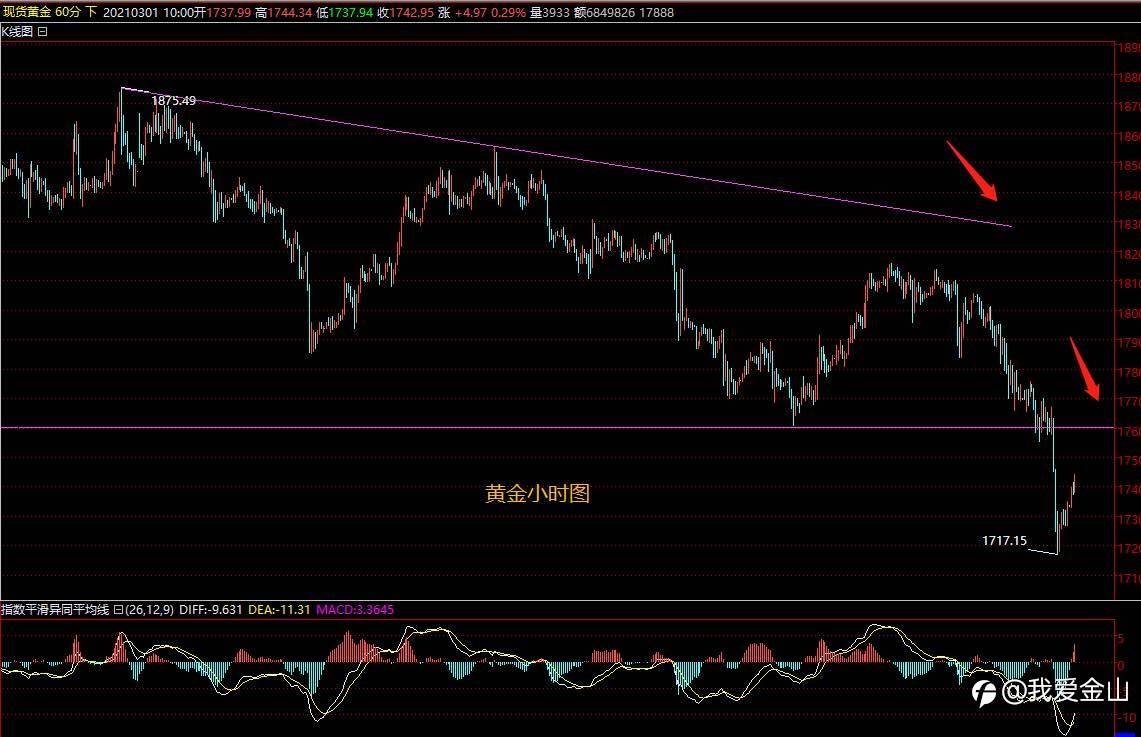The height and width of the screenshot is (737, 1141).
Task: Click the box icon before (26,12,9)
Action: click(x=119, y=610)
